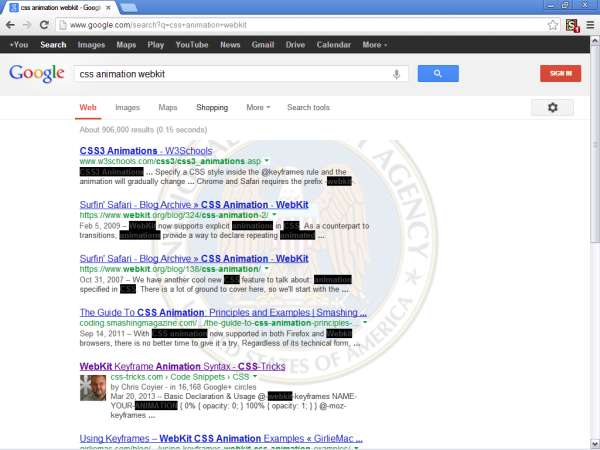Start voice search with the microphone icon
This screenshot has height=450, width=600.
396,74
